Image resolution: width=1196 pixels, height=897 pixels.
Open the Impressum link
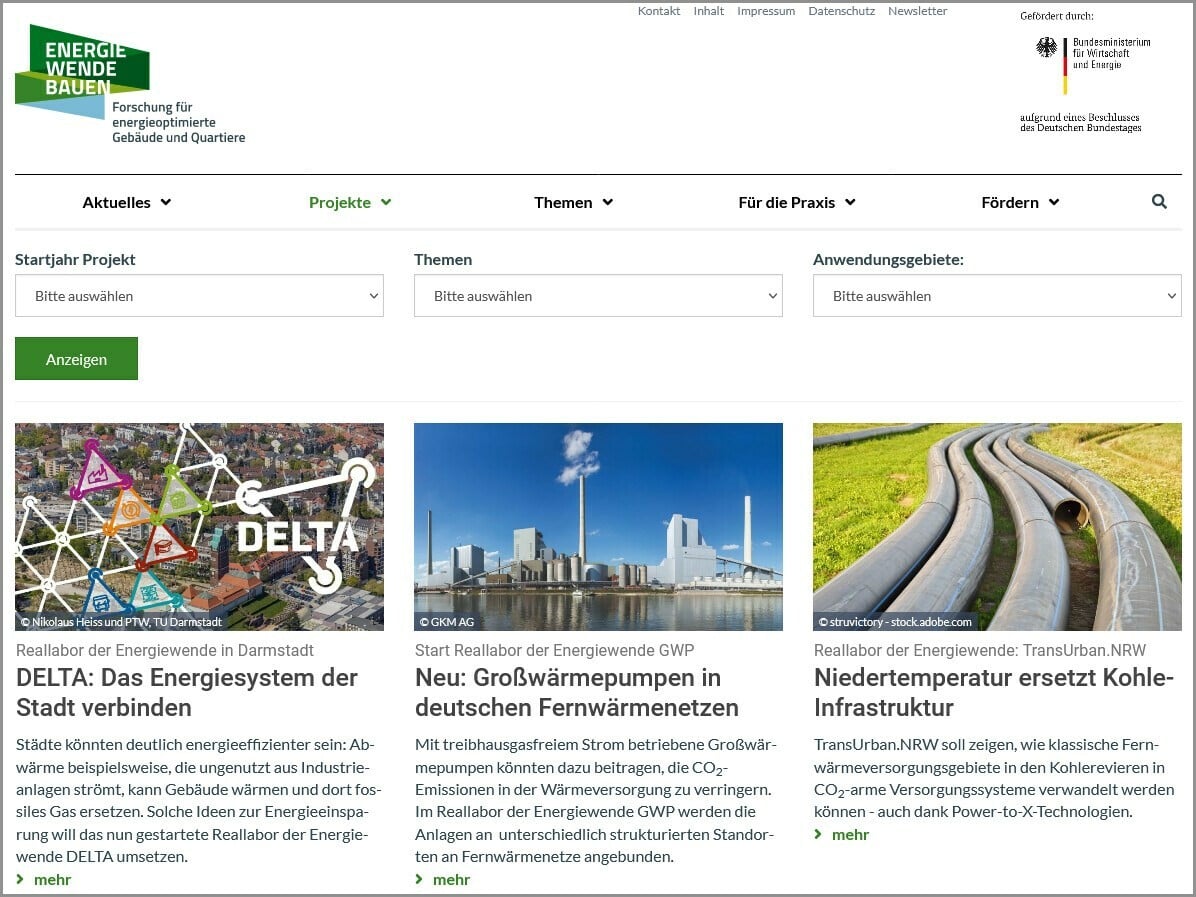tap(766, 11)
